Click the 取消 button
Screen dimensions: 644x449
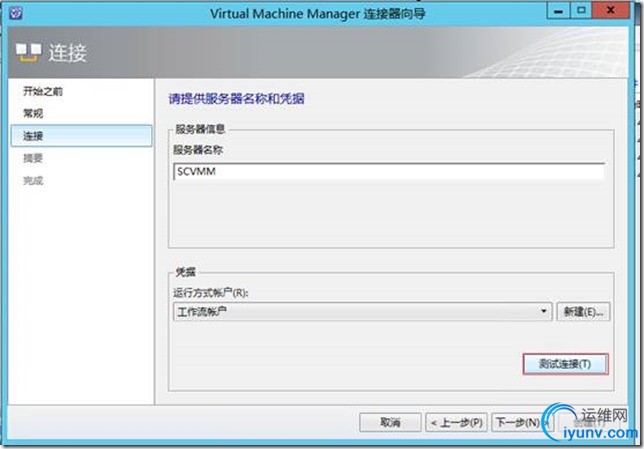[390, 422]
